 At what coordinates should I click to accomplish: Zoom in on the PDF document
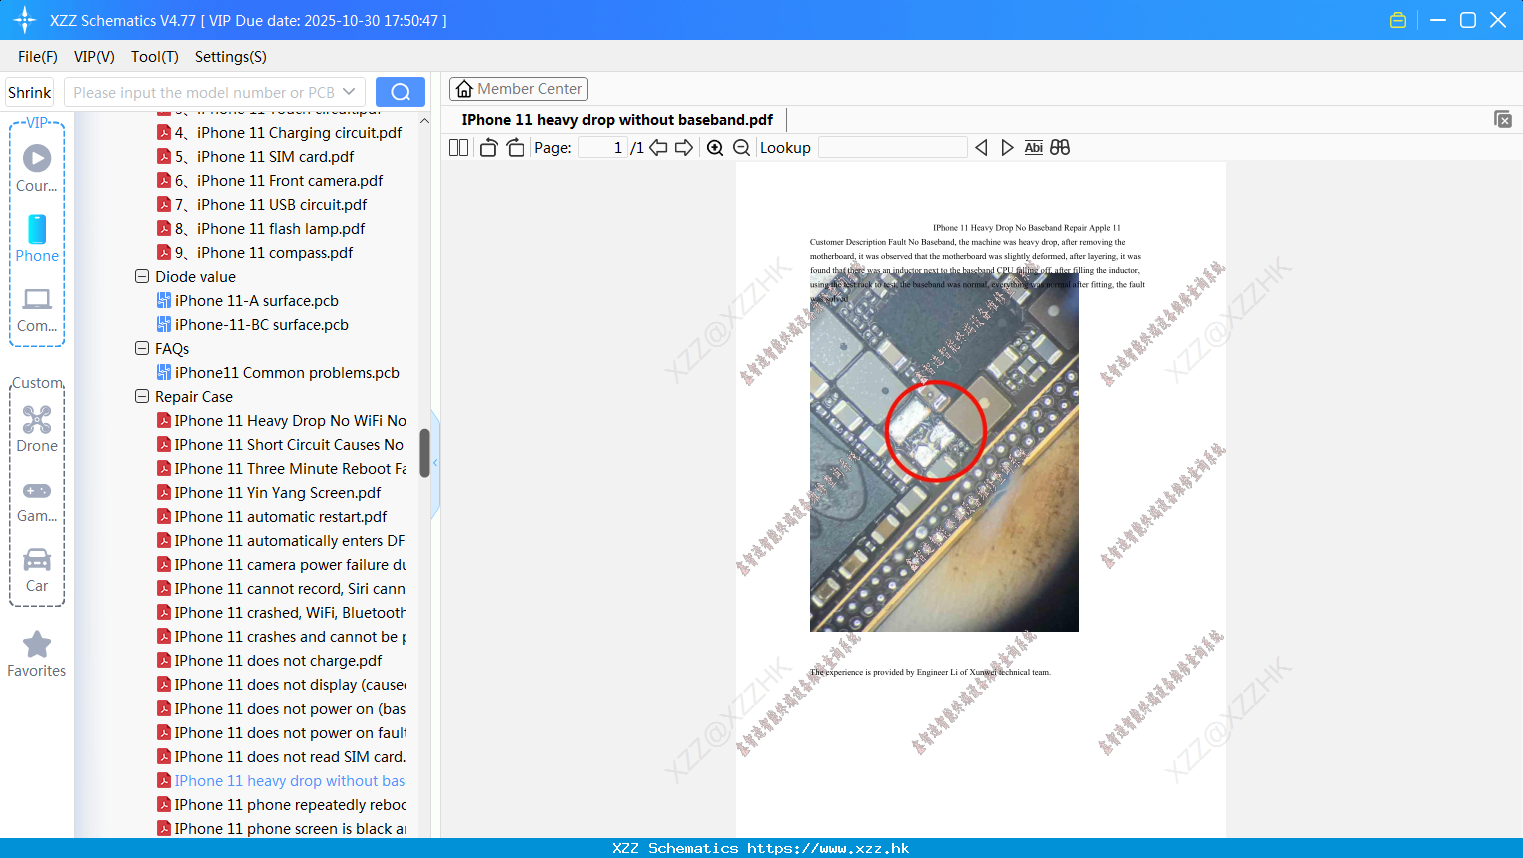(715, 148)
